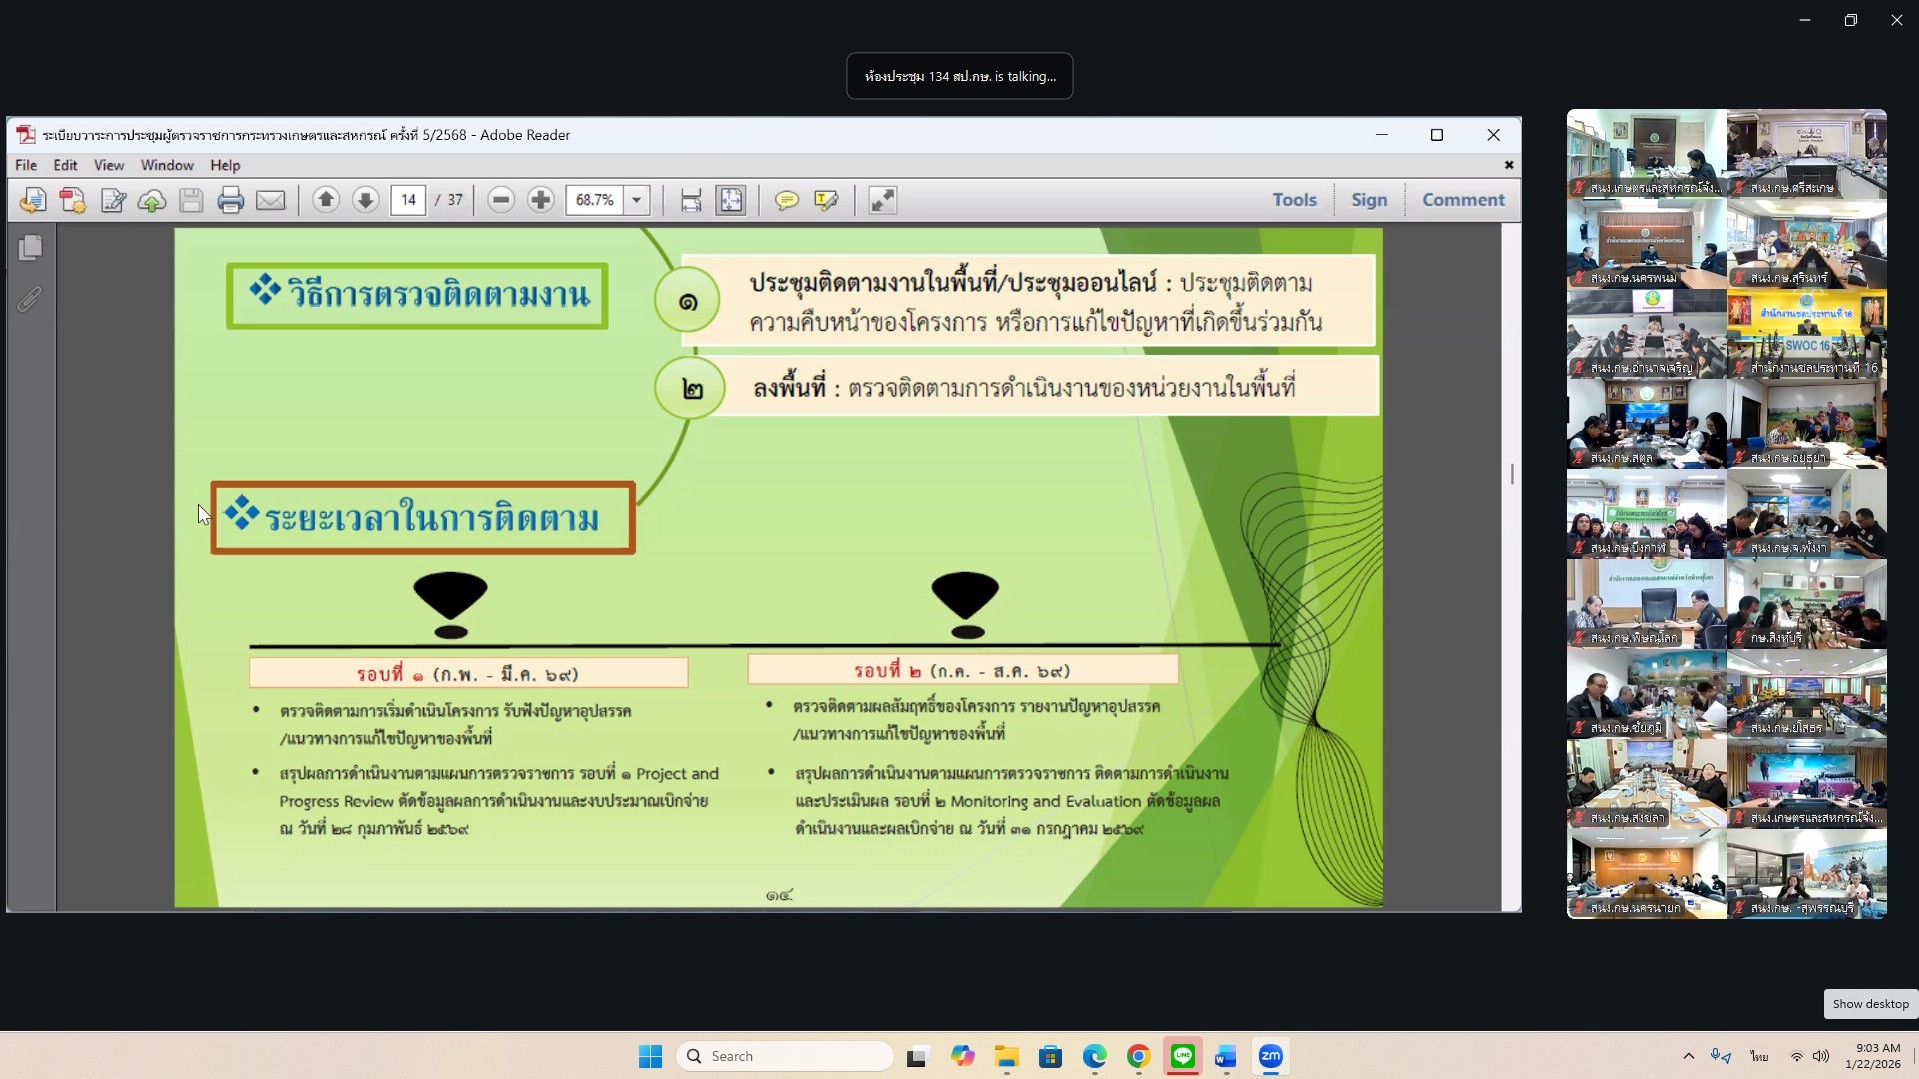Open the Tools pane

tap(1294, 199)
